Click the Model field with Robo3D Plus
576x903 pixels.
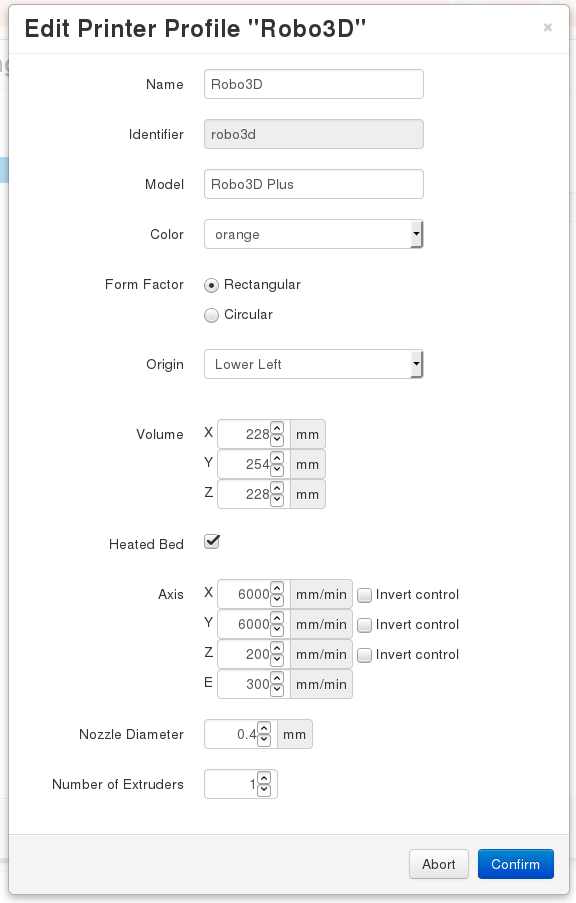click(x=314, y=184)
